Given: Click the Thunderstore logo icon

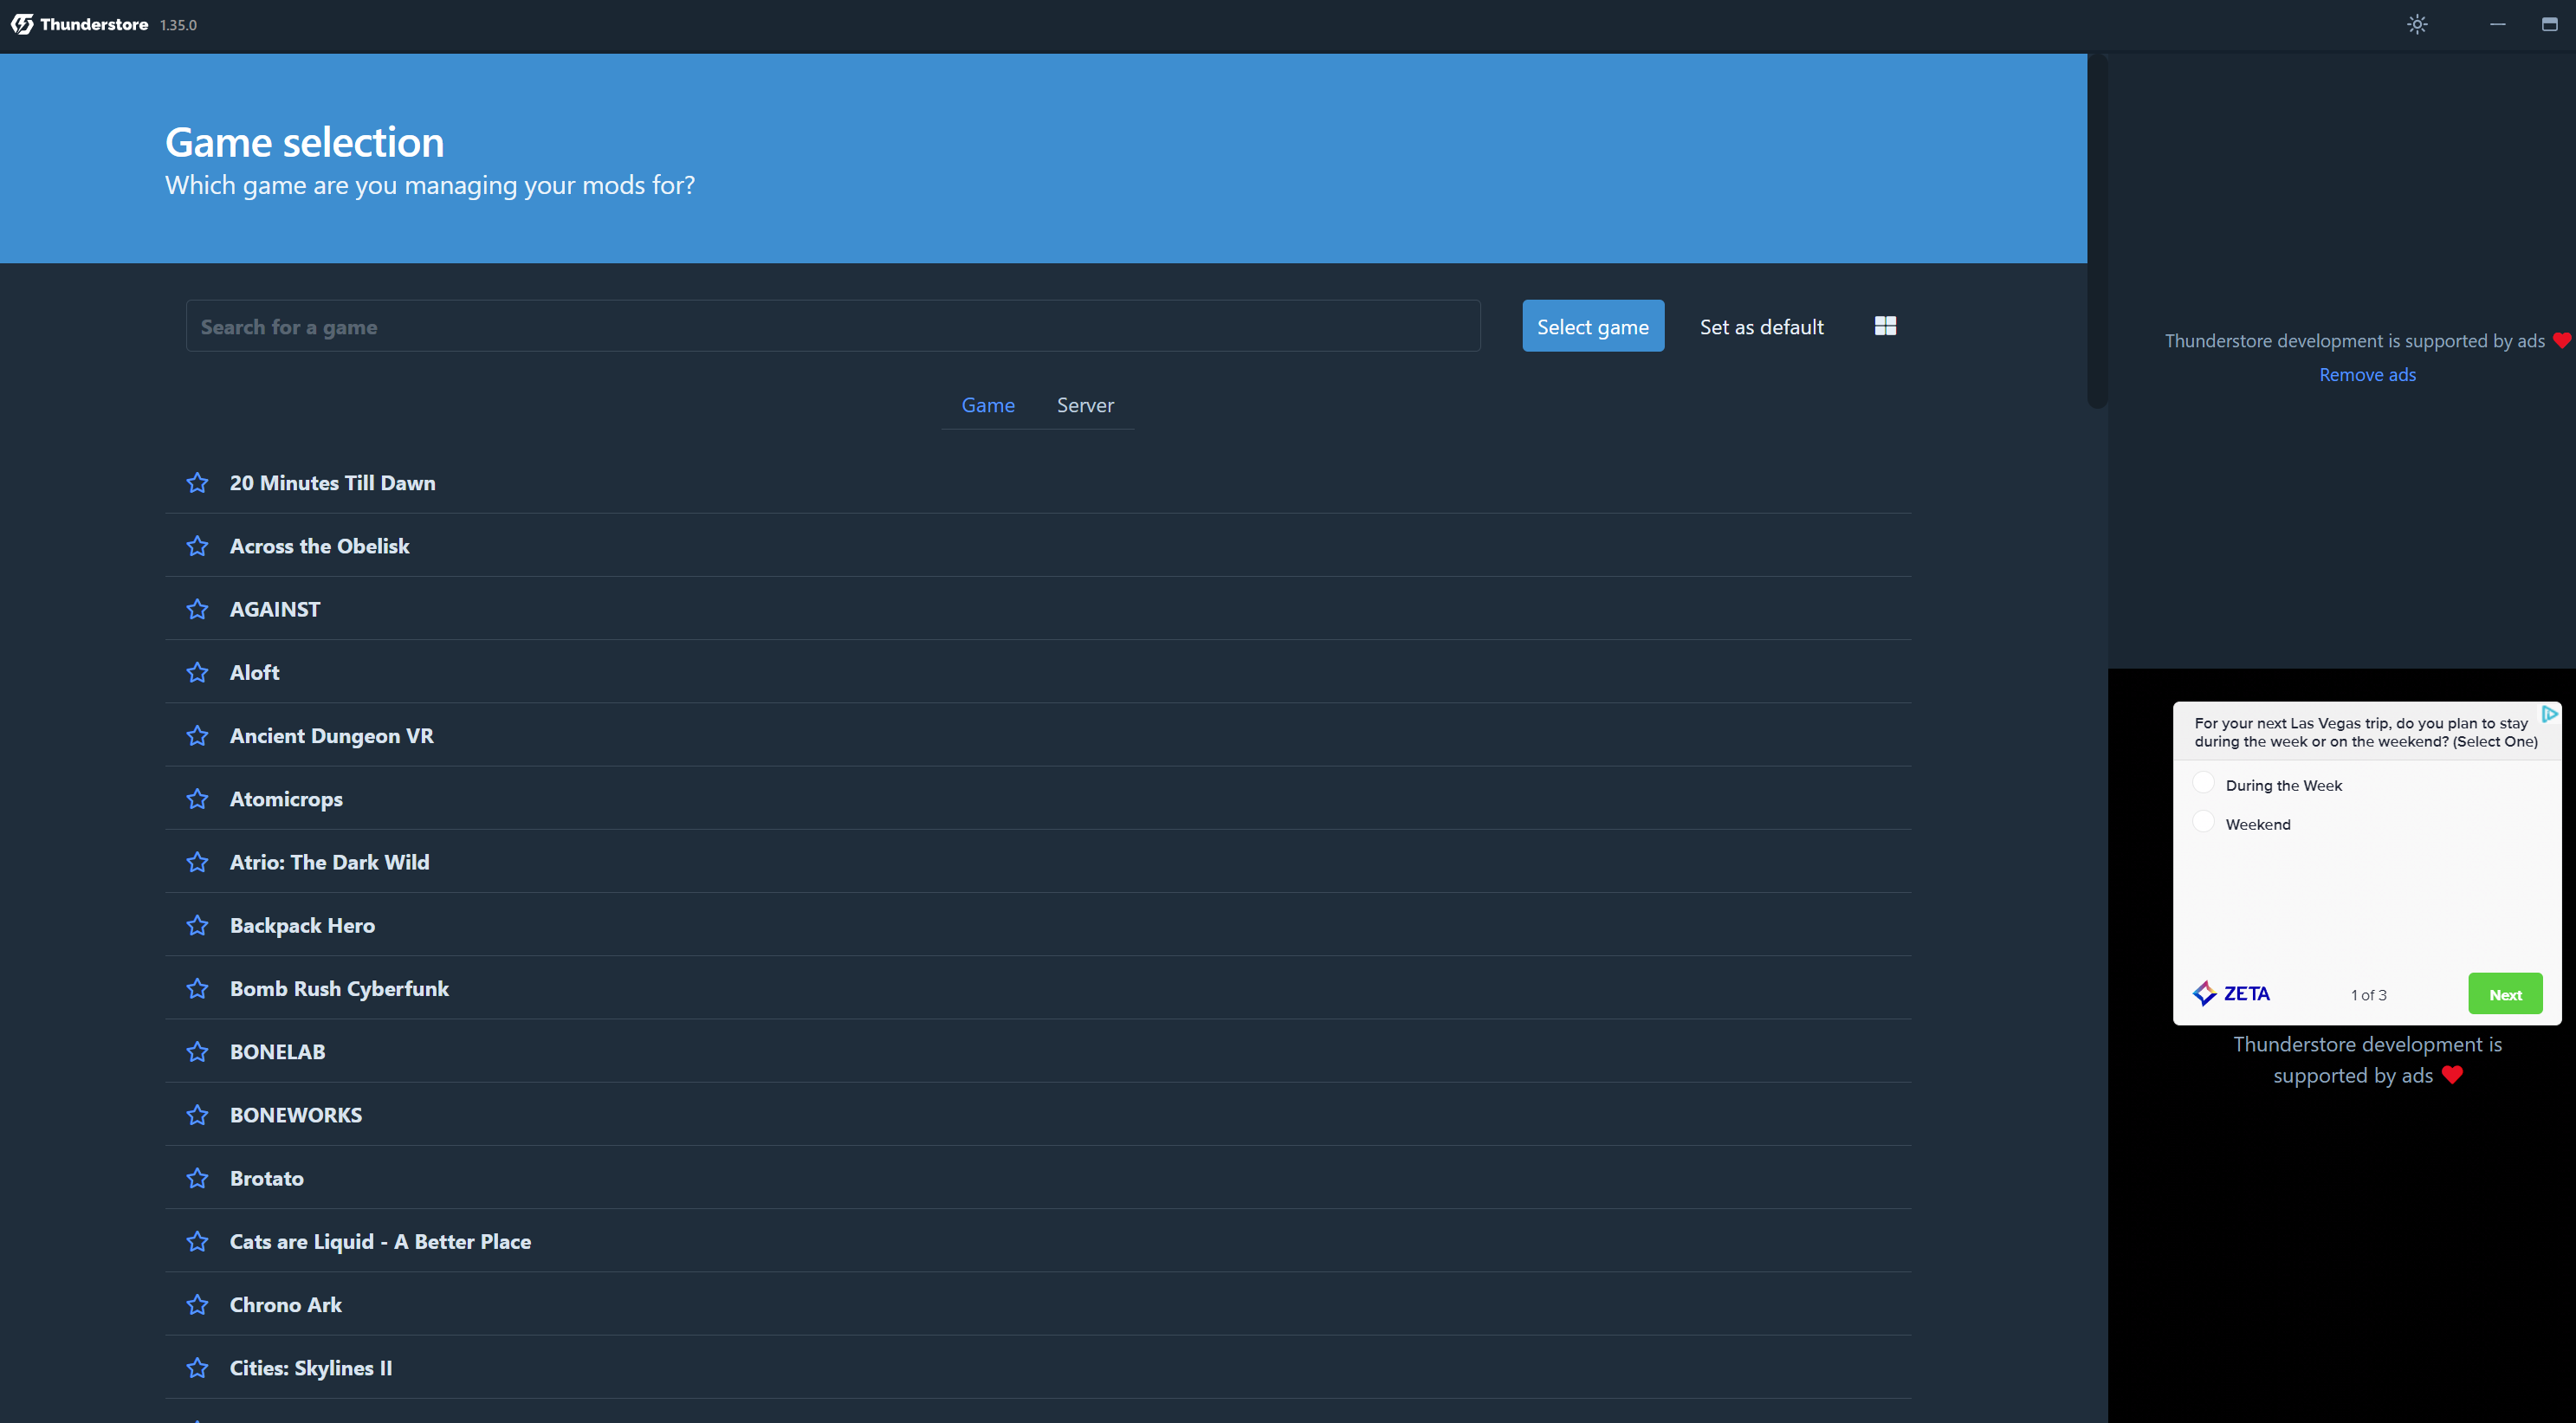Looking at the screenshot, I should 22,24.
